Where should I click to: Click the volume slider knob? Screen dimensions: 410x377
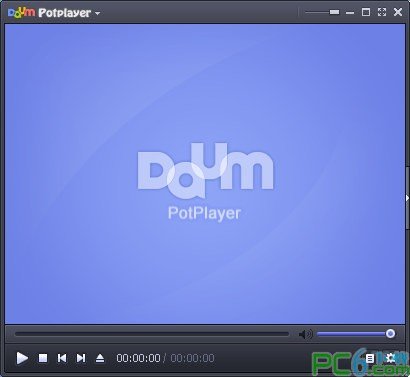(390, 333)
